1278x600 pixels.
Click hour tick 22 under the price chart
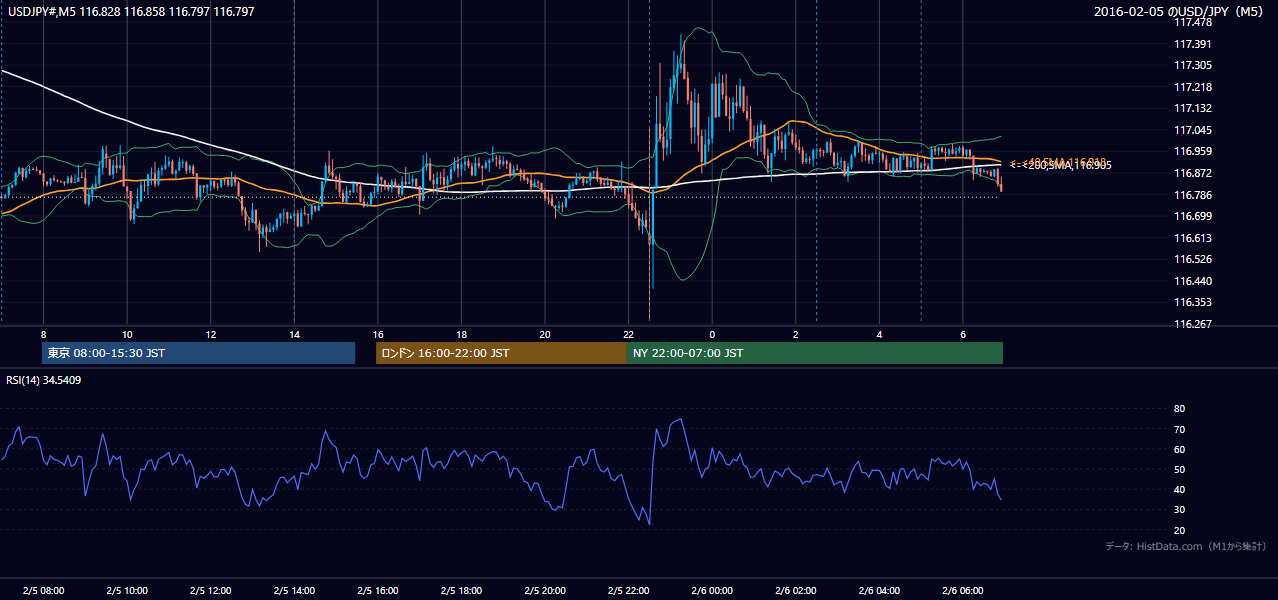click(x=629, y=334)
